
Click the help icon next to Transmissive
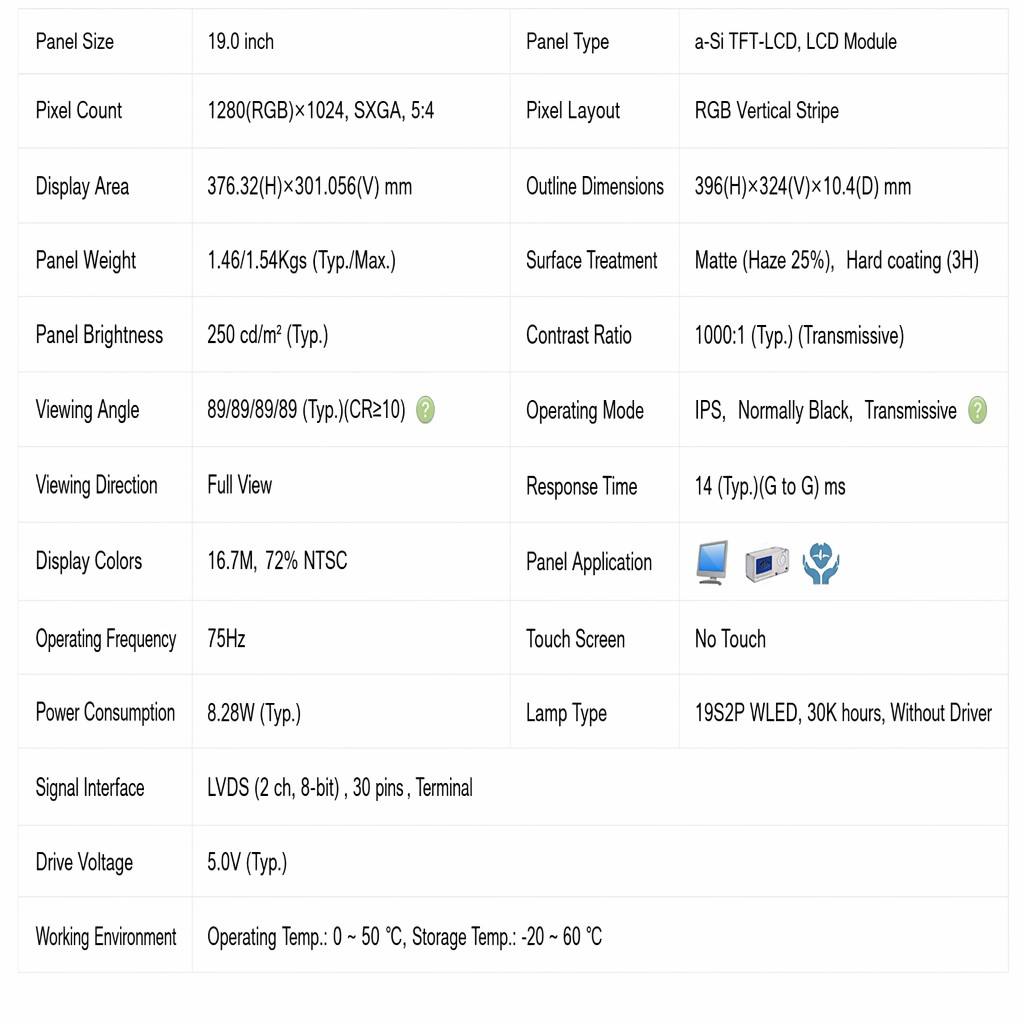point(977,410)
